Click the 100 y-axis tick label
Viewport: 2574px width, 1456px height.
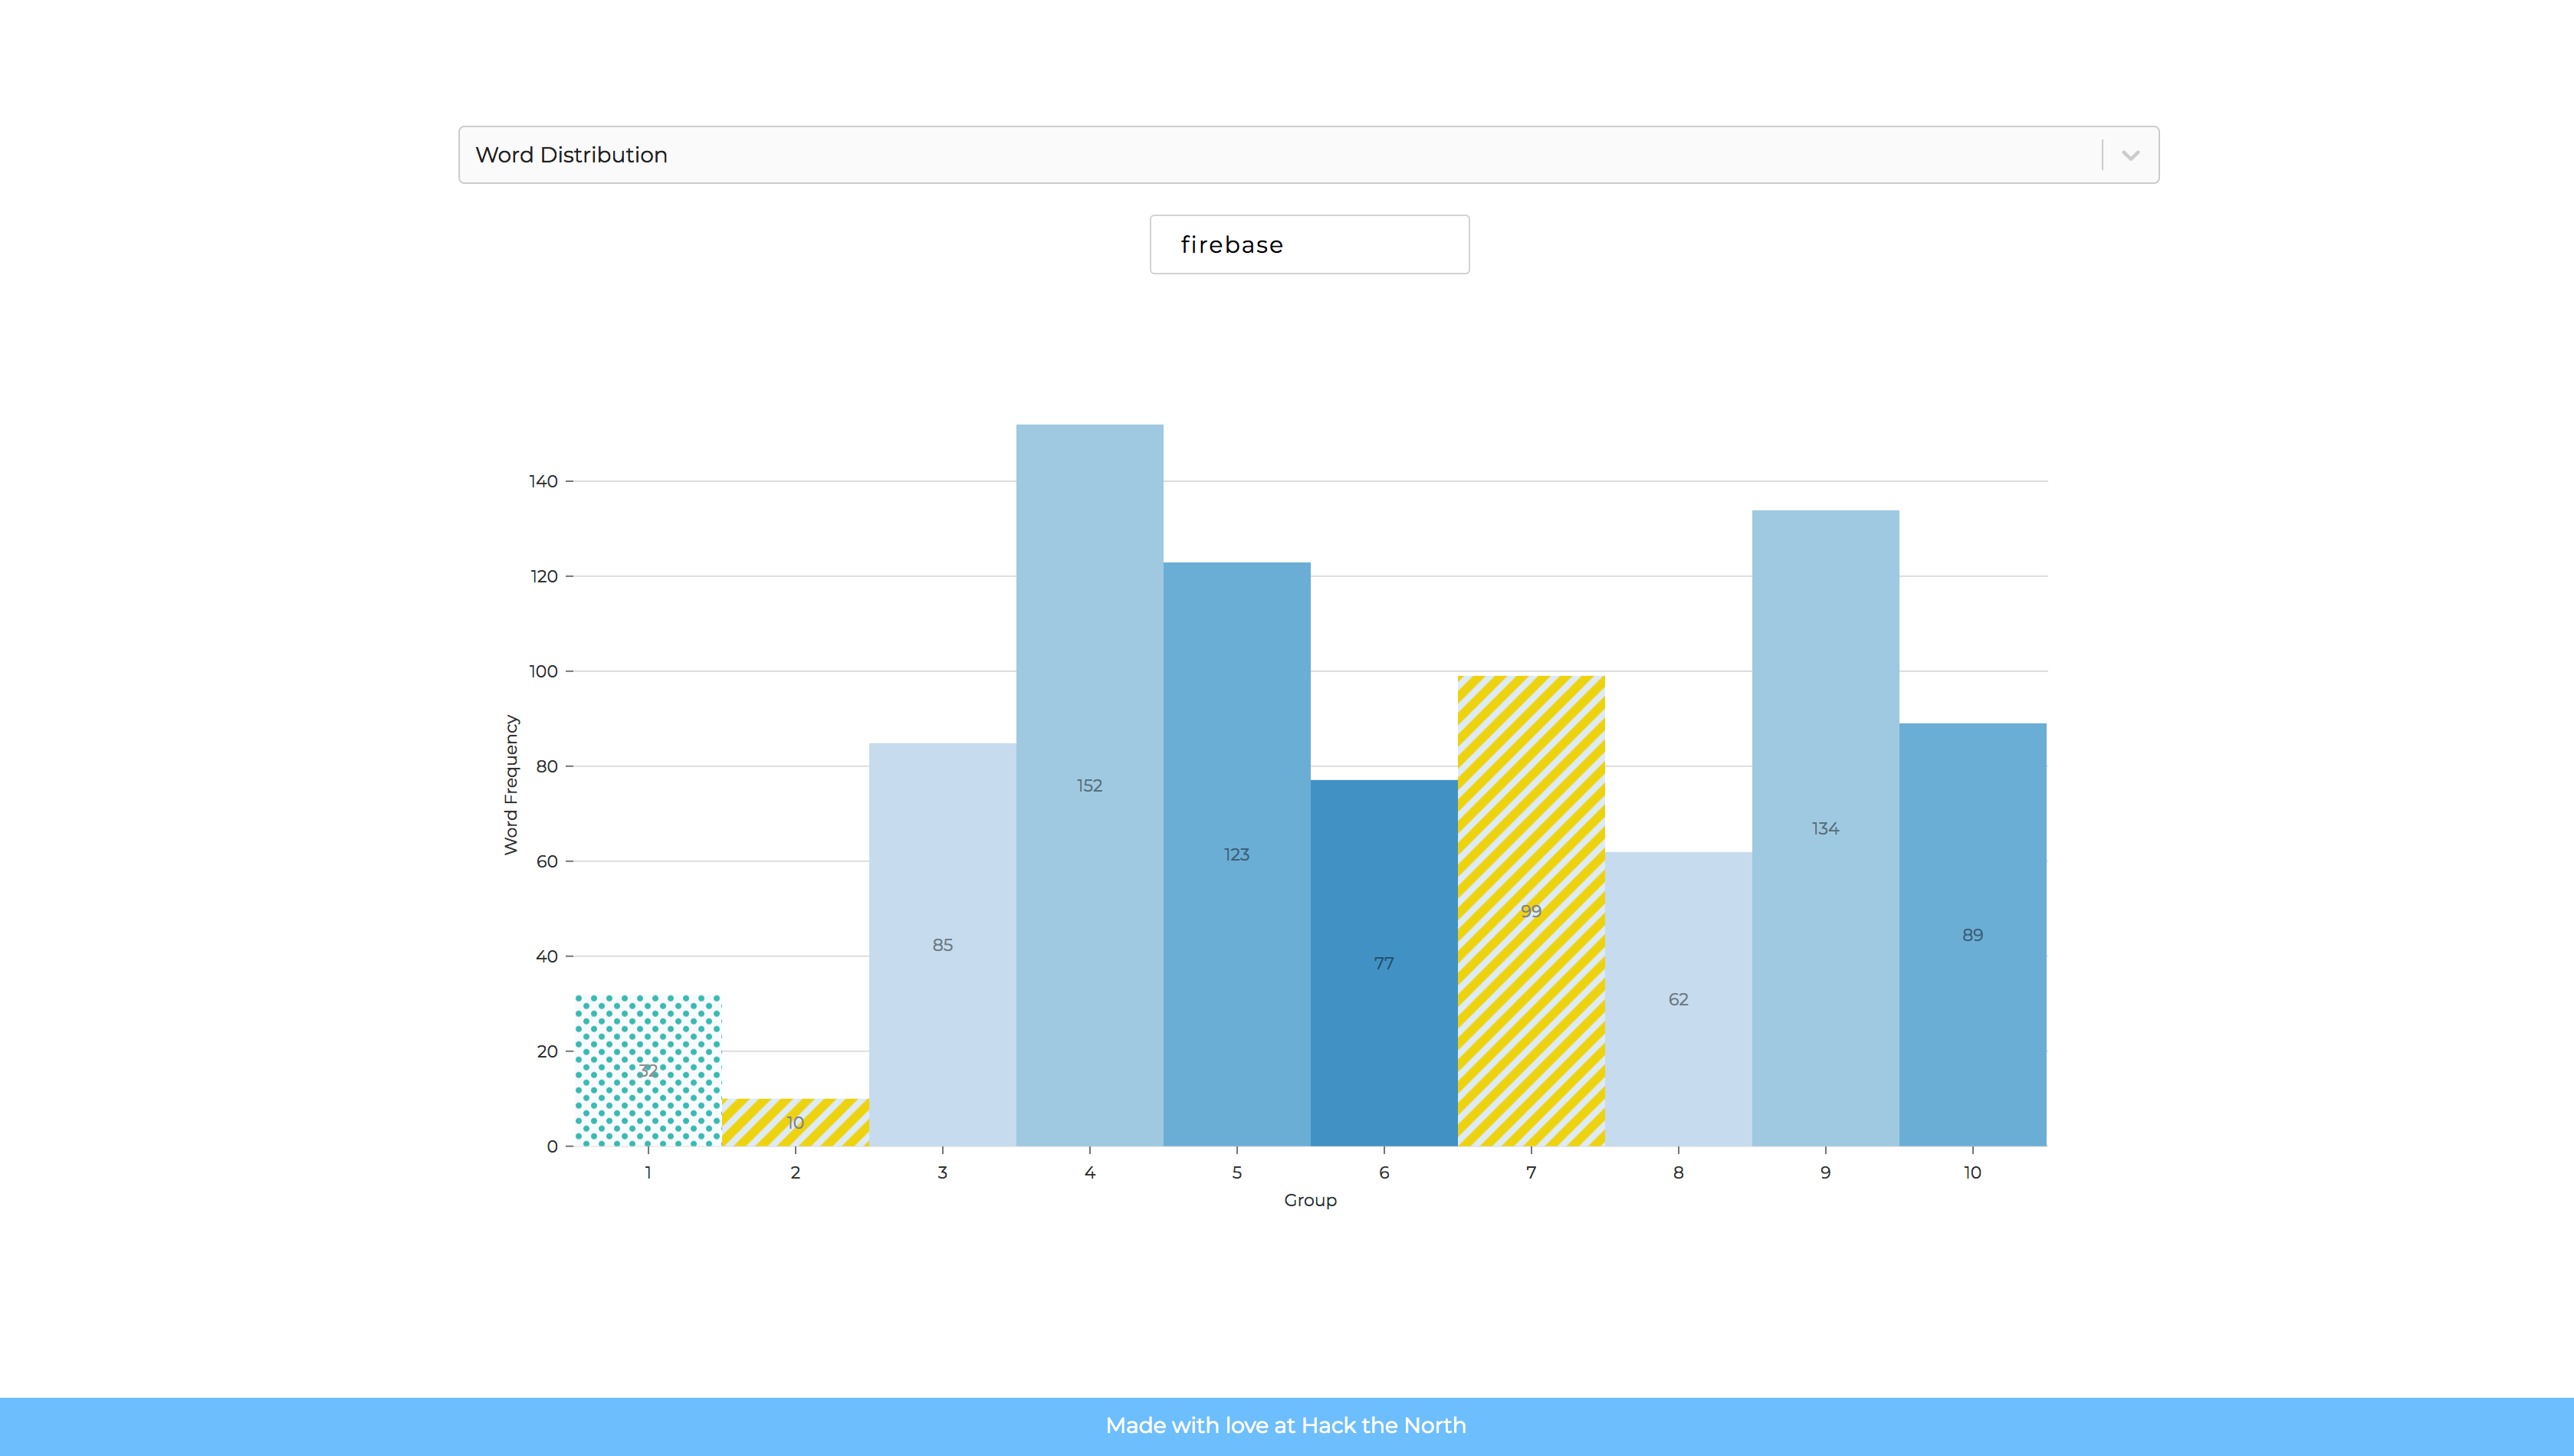(543, 671)
